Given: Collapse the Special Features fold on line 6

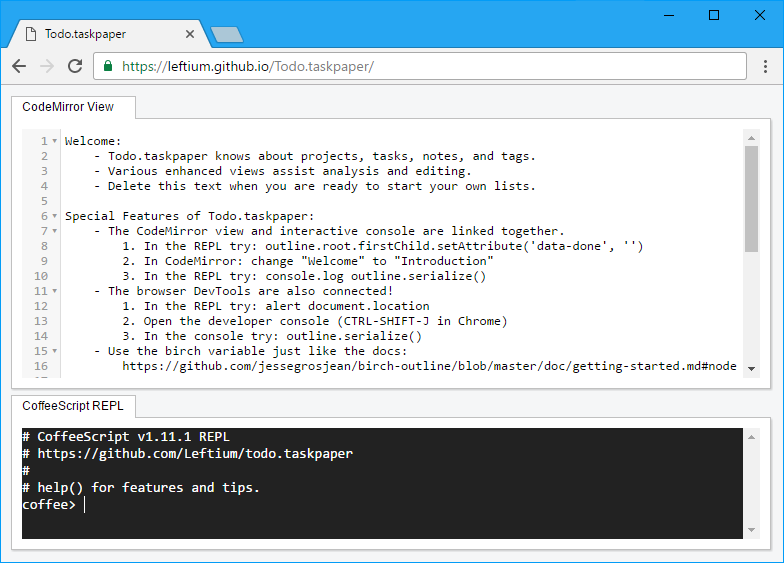Looking at the screenshot, I should click(x=54, y=216).
